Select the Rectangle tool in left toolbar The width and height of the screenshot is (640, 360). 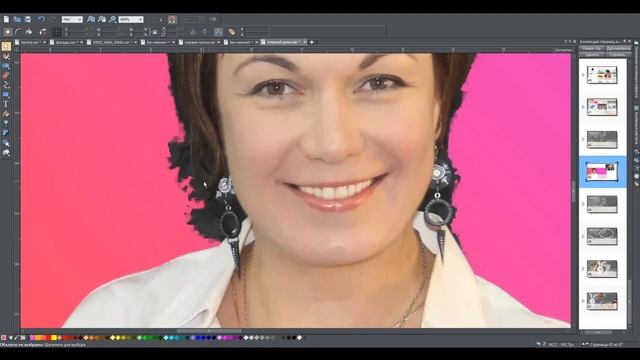coord(6,95)
